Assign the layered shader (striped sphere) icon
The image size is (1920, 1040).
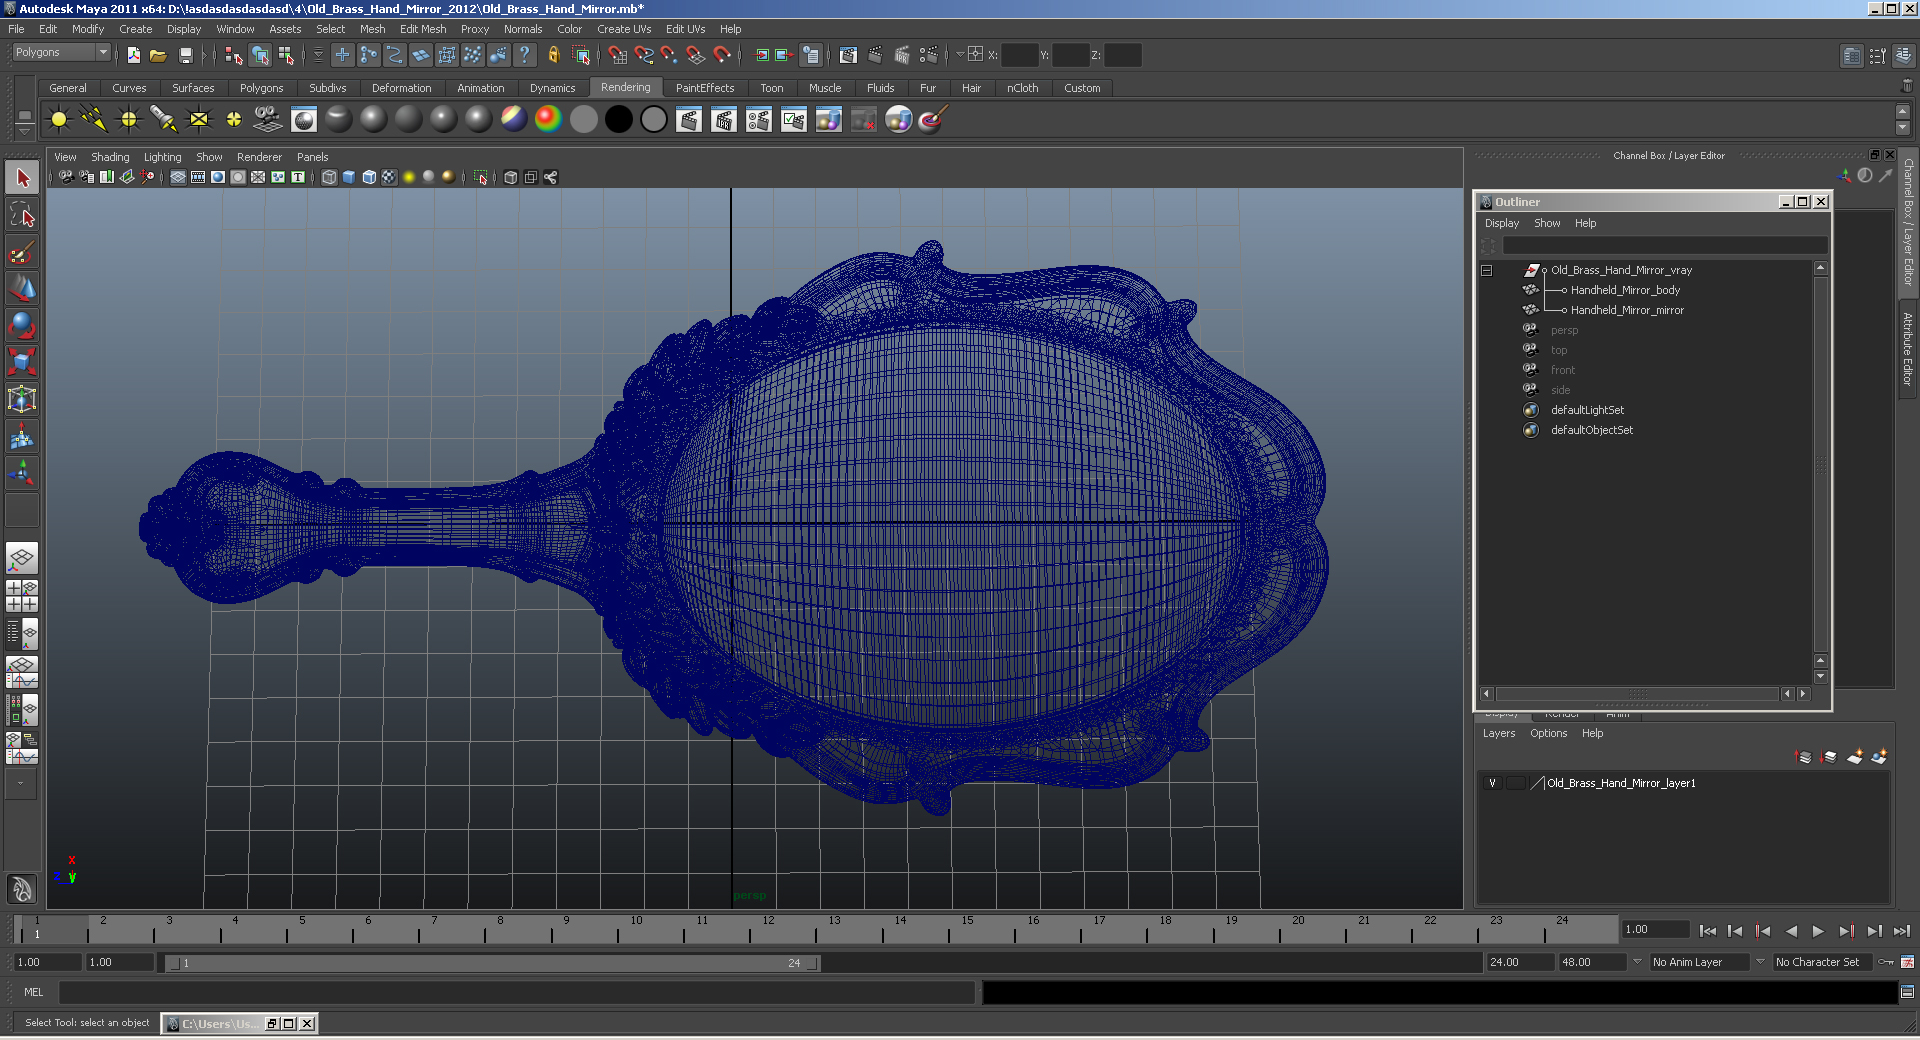(514, 120)
